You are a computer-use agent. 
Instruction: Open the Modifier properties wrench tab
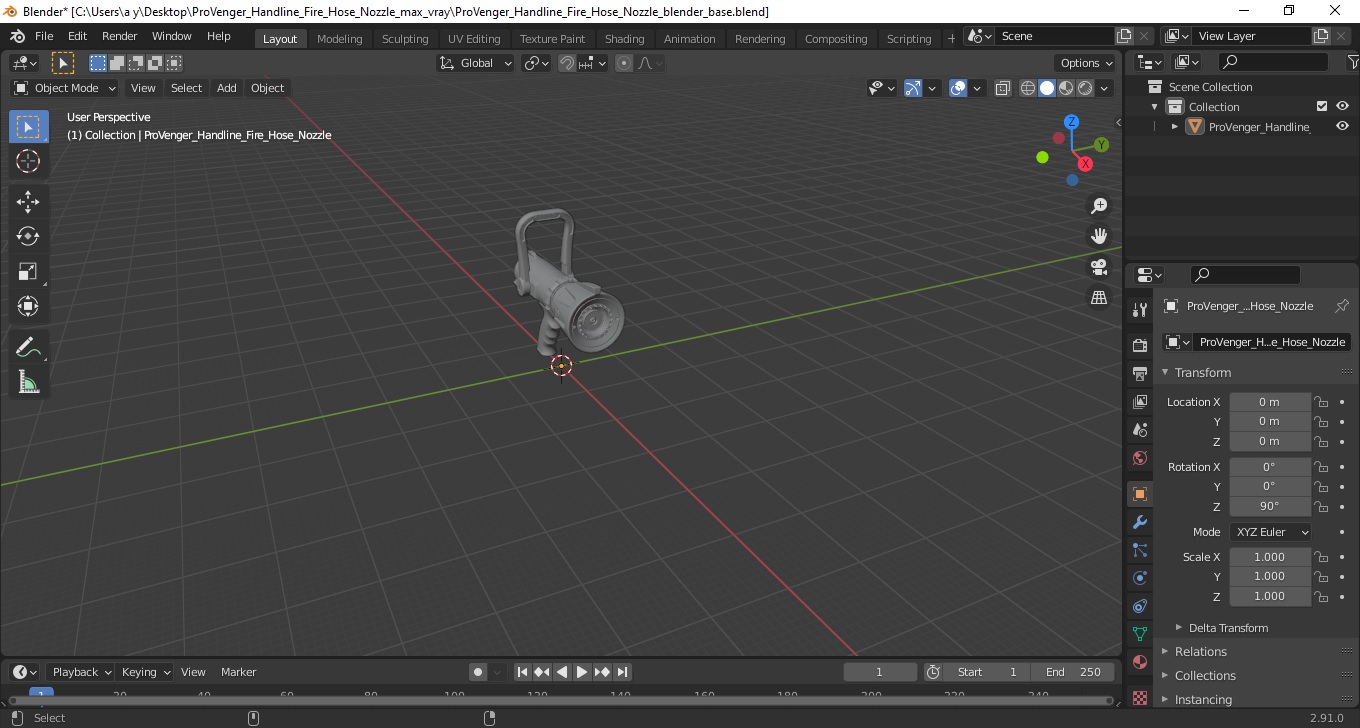pos(1139,522)
